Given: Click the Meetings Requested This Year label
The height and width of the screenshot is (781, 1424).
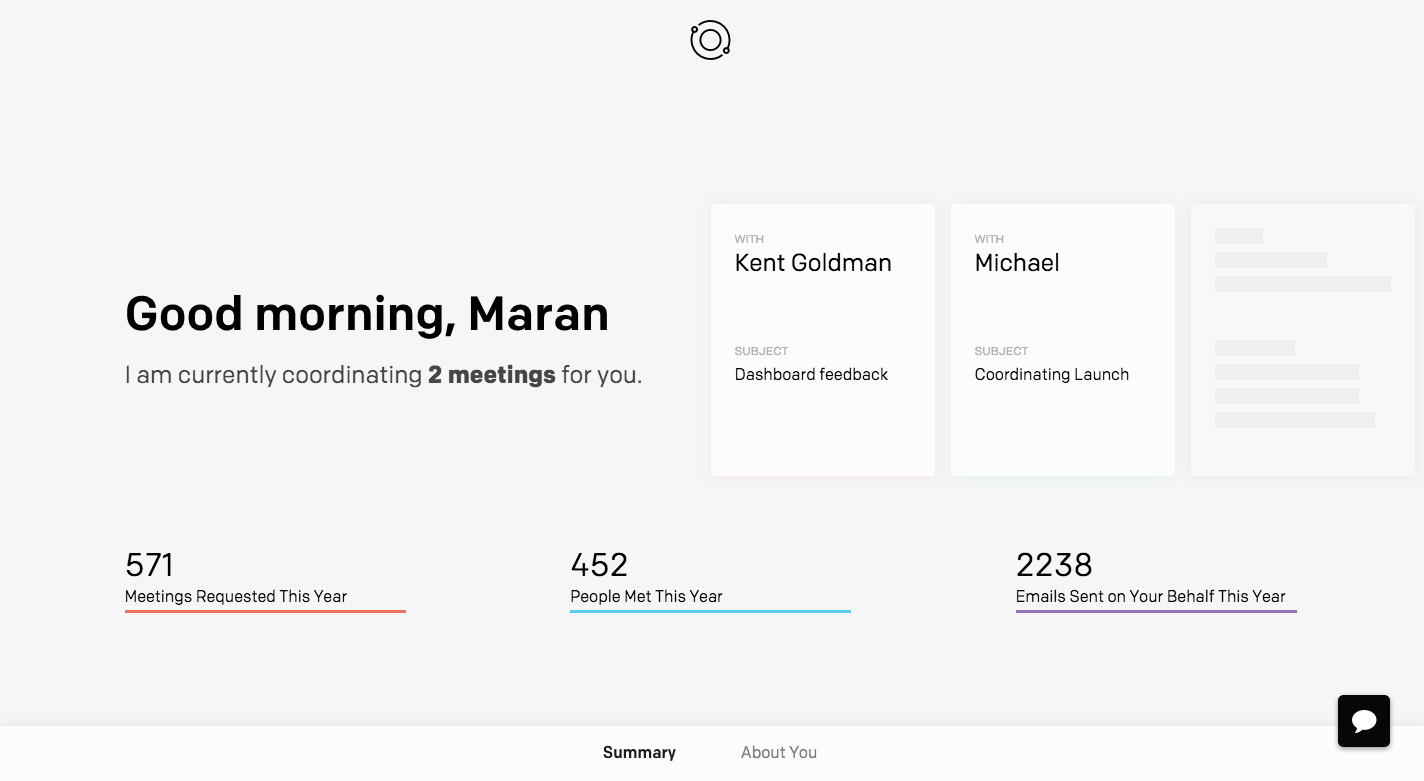Looking at the screenshot, I should coord(236,596).
